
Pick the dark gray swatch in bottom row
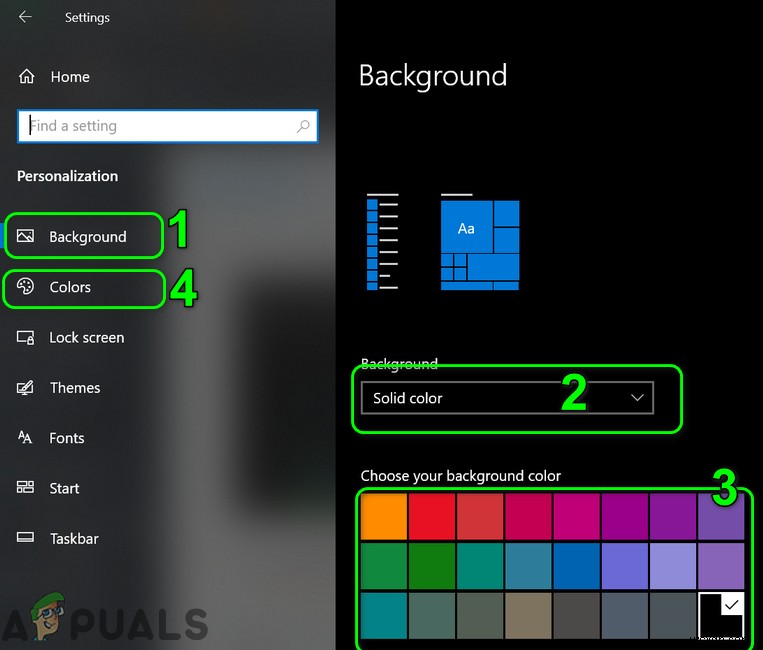point(576,615)
